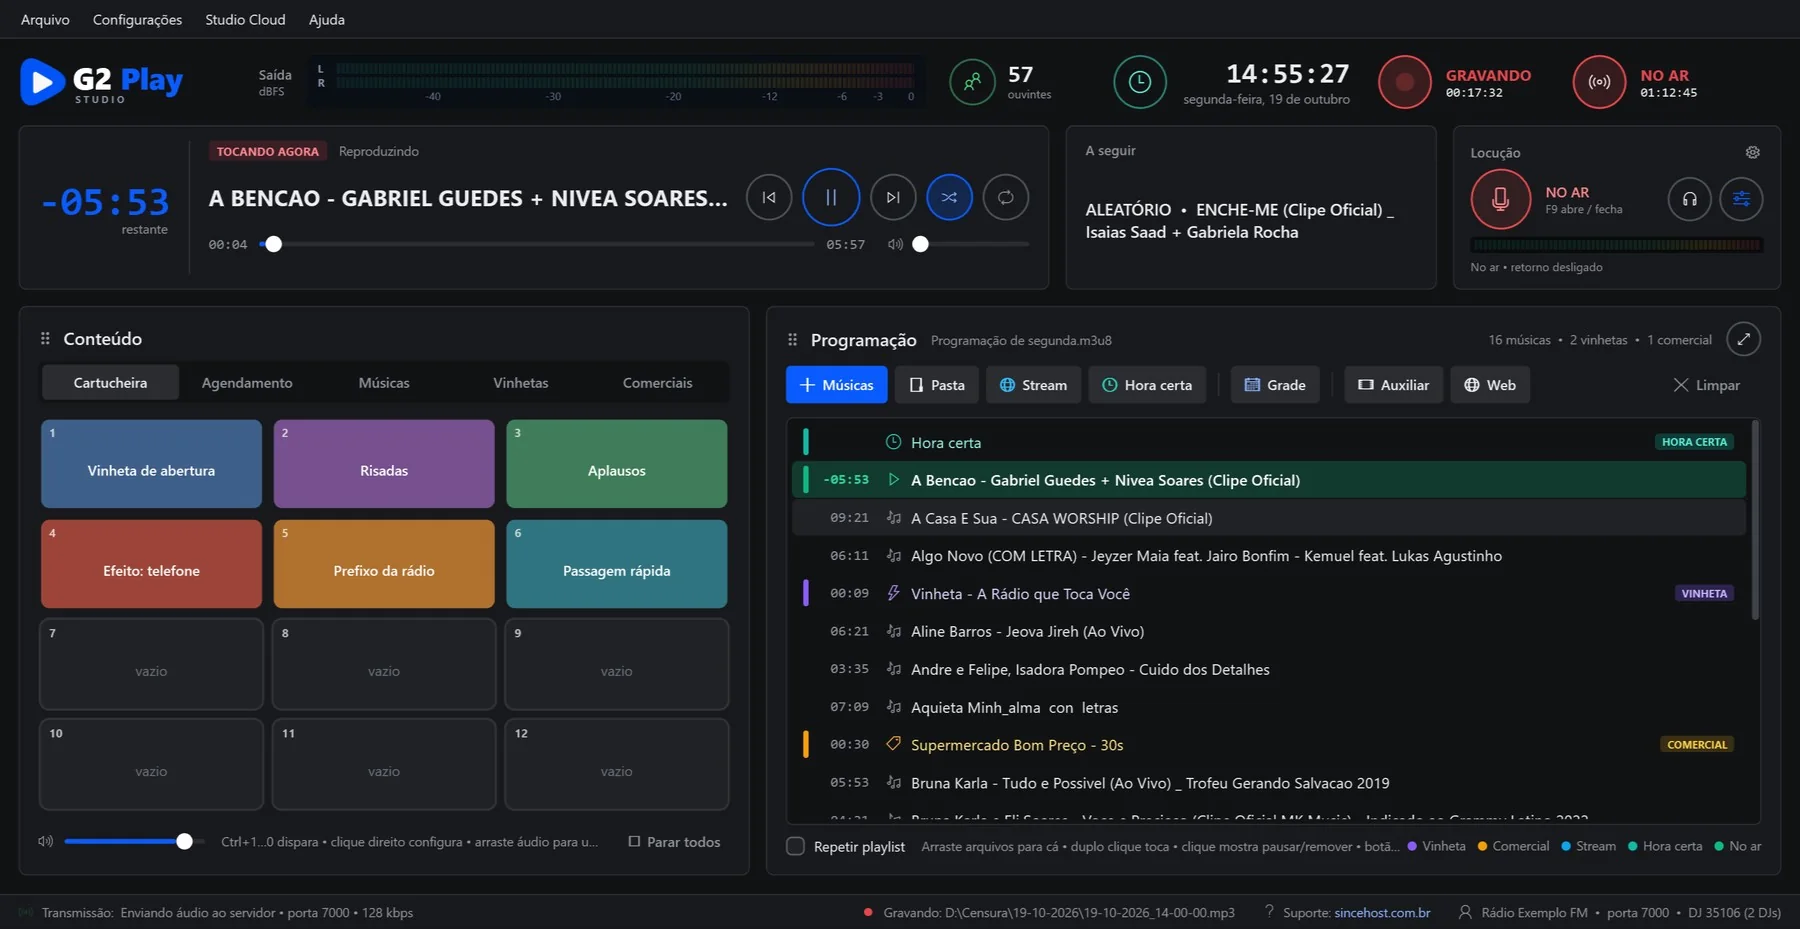Expand the Programação panel
Image resolution: width=1800 pixels, height=929 pixels.
click(1743, 339)
